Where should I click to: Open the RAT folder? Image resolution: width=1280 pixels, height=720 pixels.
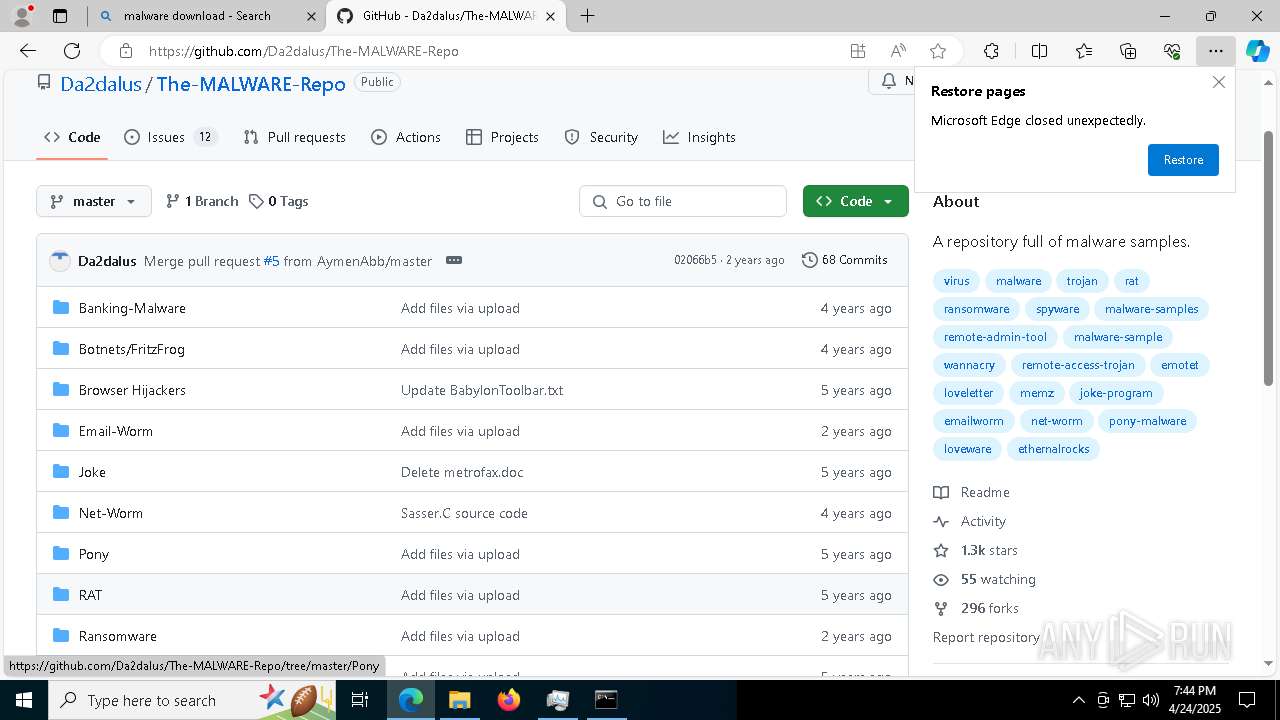point(90,595)
